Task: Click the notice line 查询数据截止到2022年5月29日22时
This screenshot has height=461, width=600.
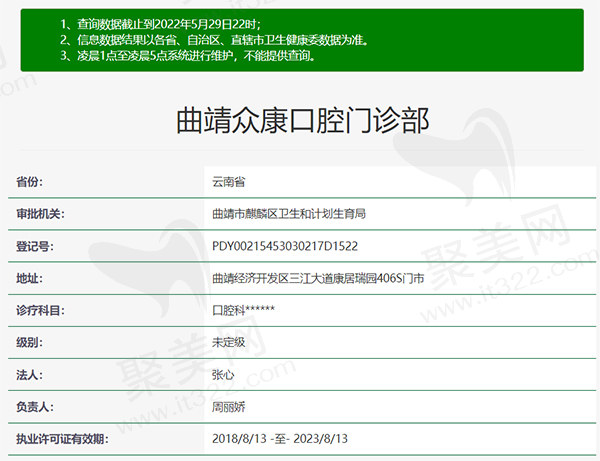Action: pyautogui.click(x=160, y=24)
